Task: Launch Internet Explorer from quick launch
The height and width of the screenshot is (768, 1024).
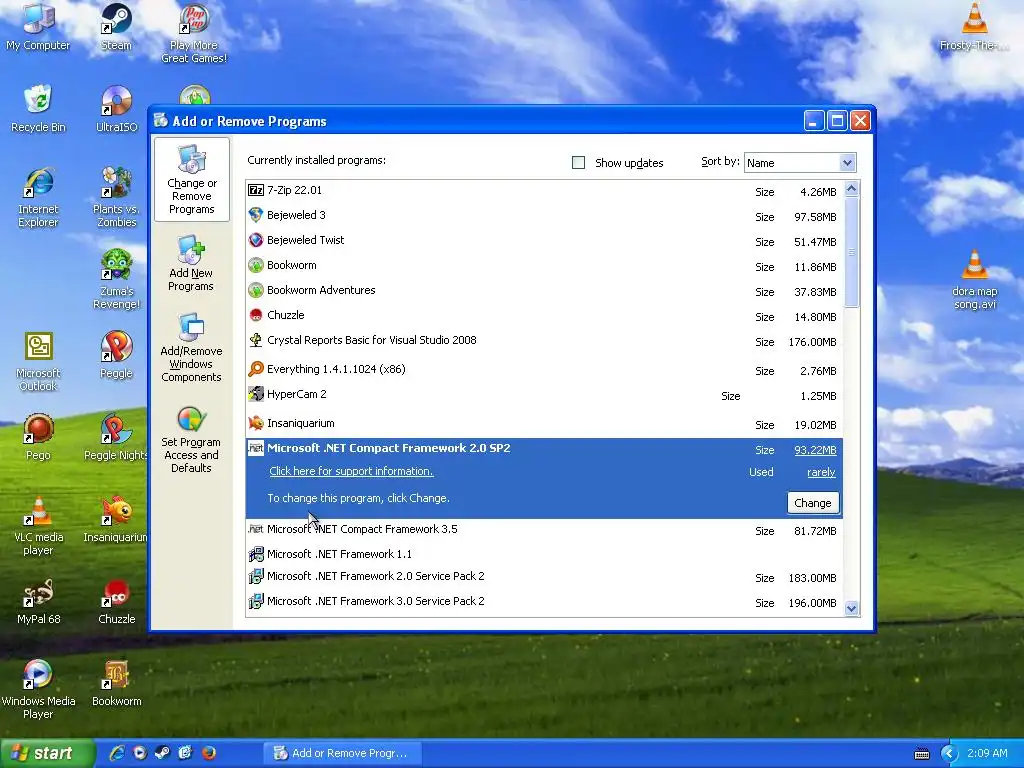Action: (x=116, y=753)
